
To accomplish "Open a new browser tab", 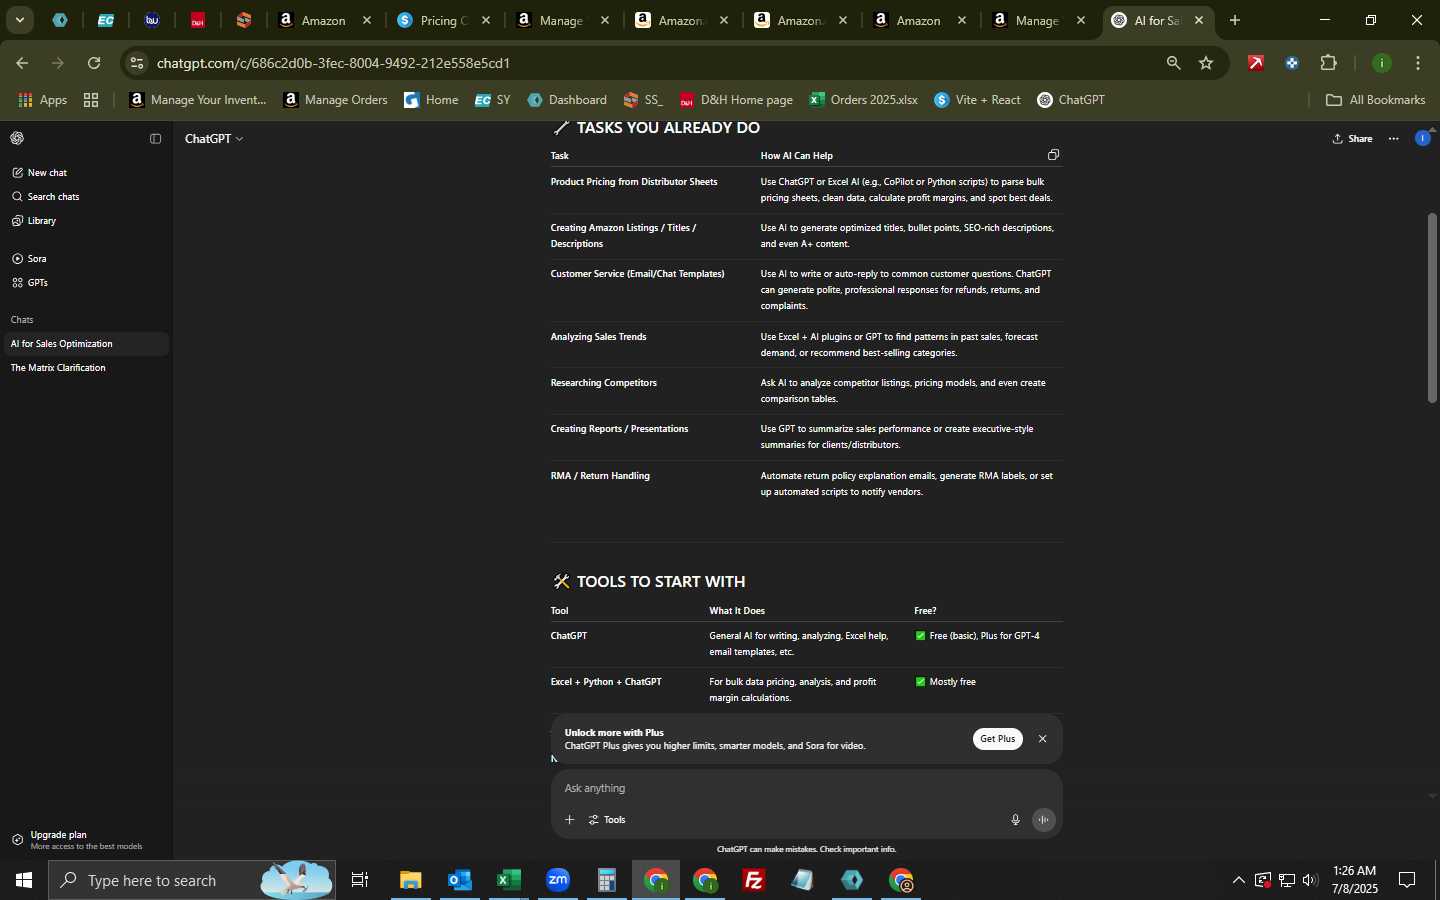I will pyautogui.click(x=1235, y=20).
